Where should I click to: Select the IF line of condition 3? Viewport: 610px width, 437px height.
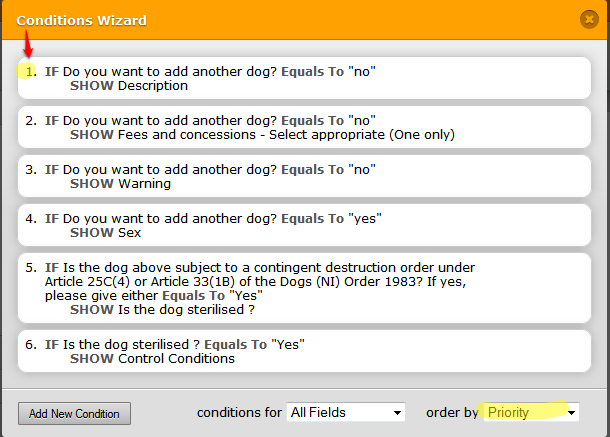pos(210,169)
